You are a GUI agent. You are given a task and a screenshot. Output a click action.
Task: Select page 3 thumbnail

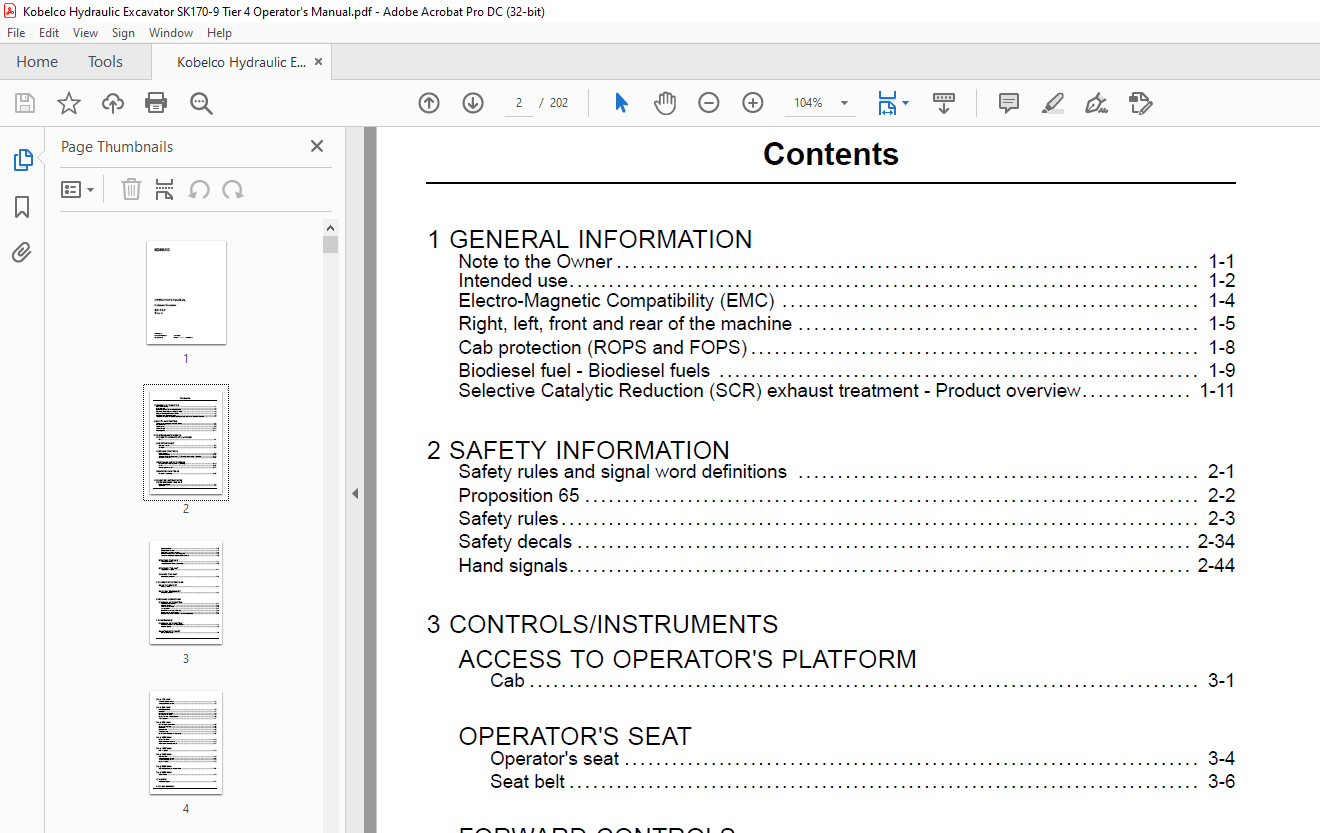186,593
